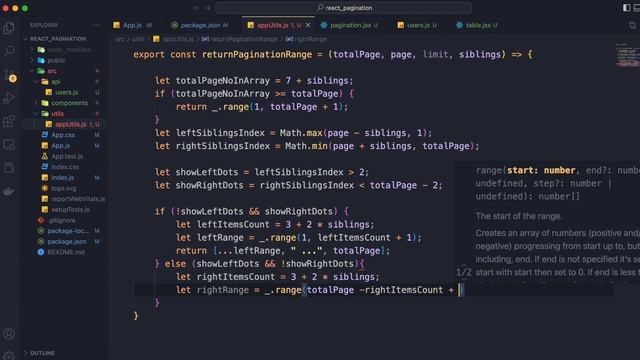Toggle primary sidebar layout icon in title bar
The width and height of the screenshot is (640, 360).
click(627, 8)
